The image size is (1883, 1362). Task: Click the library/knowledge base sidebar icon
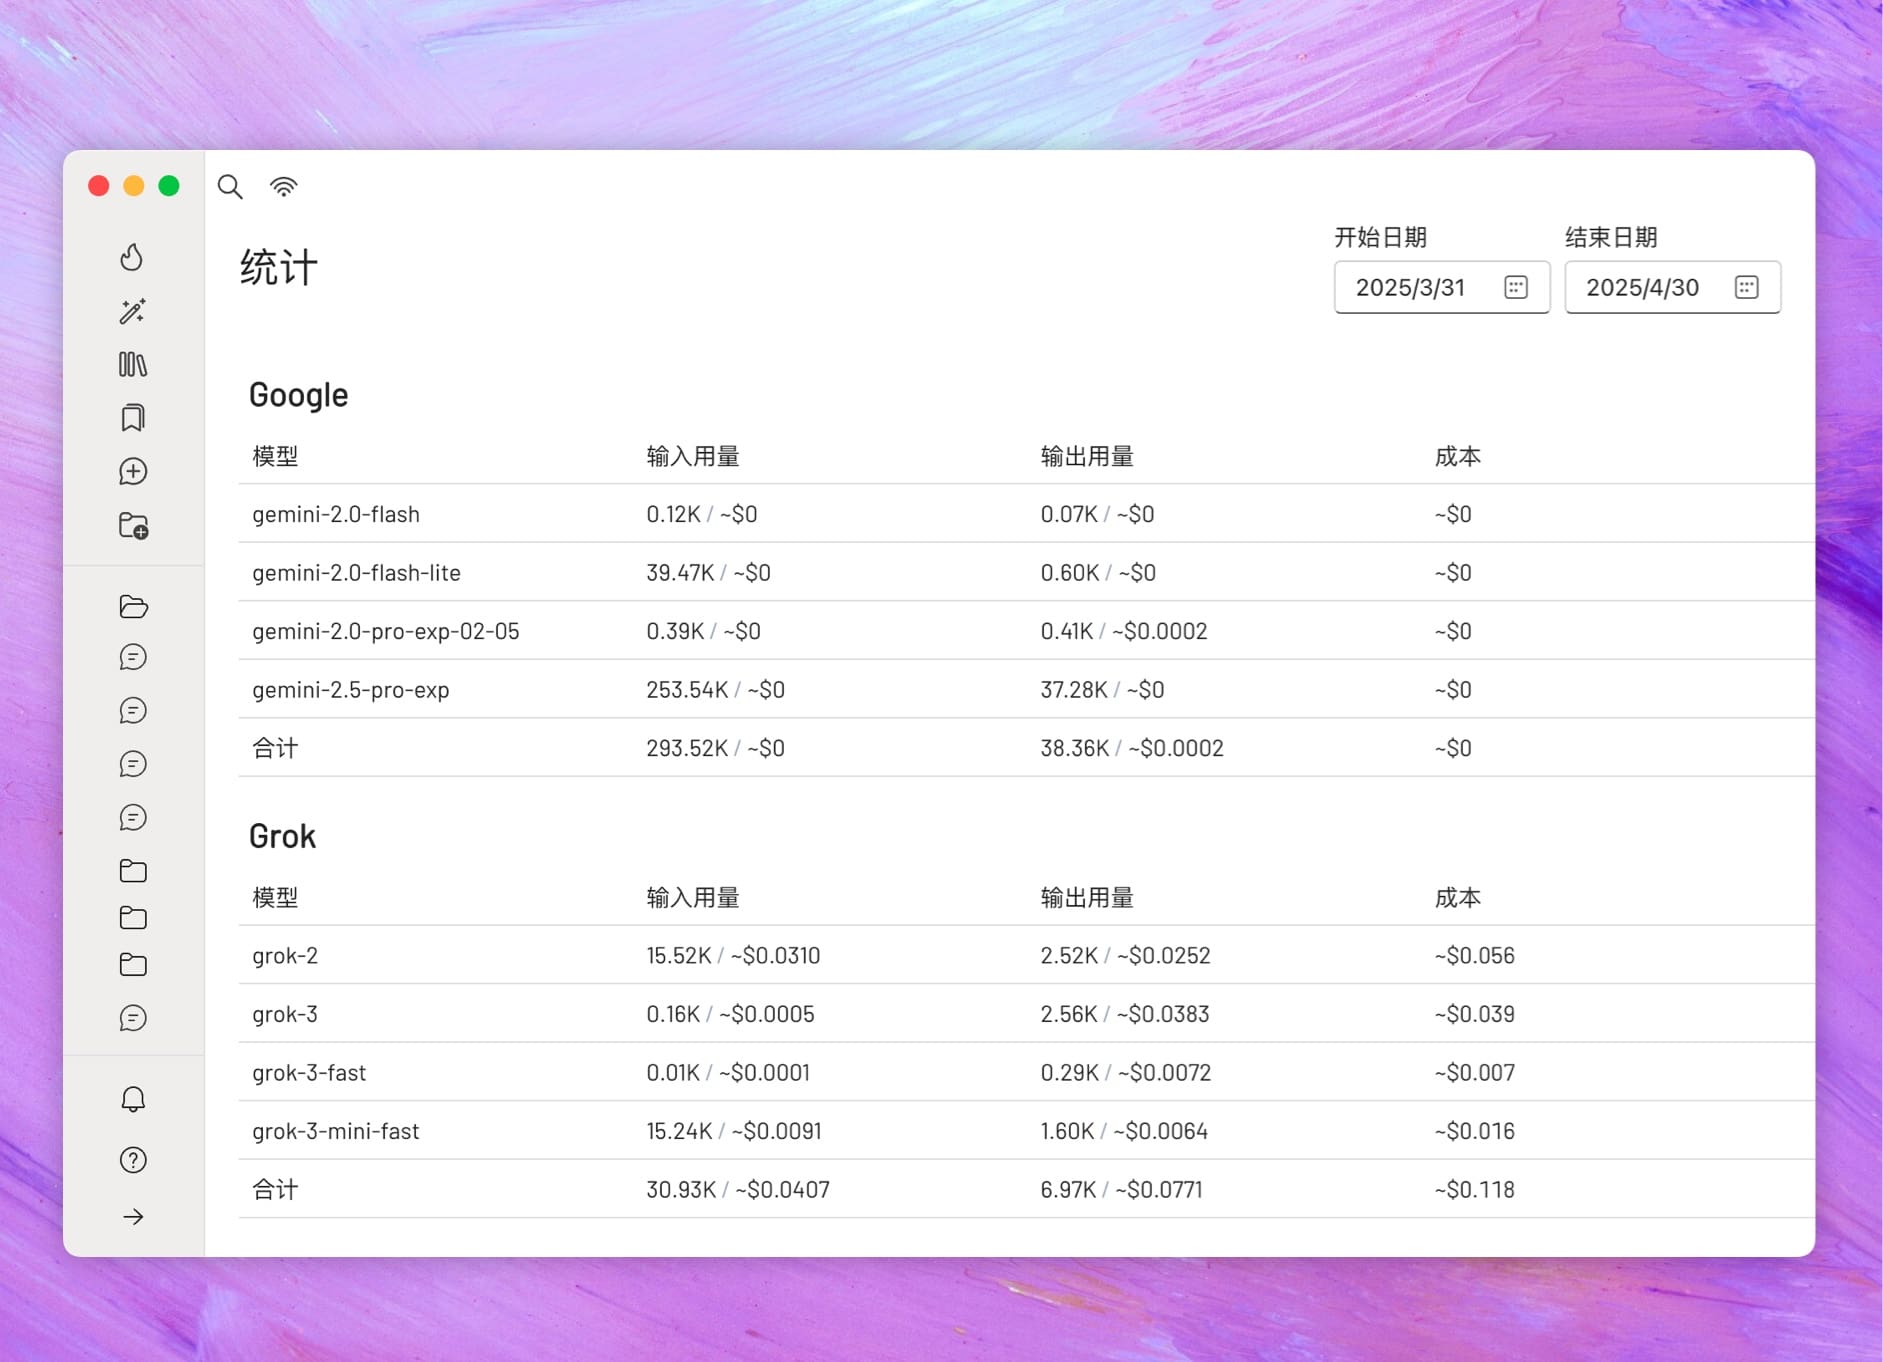[x=132, y=365]
